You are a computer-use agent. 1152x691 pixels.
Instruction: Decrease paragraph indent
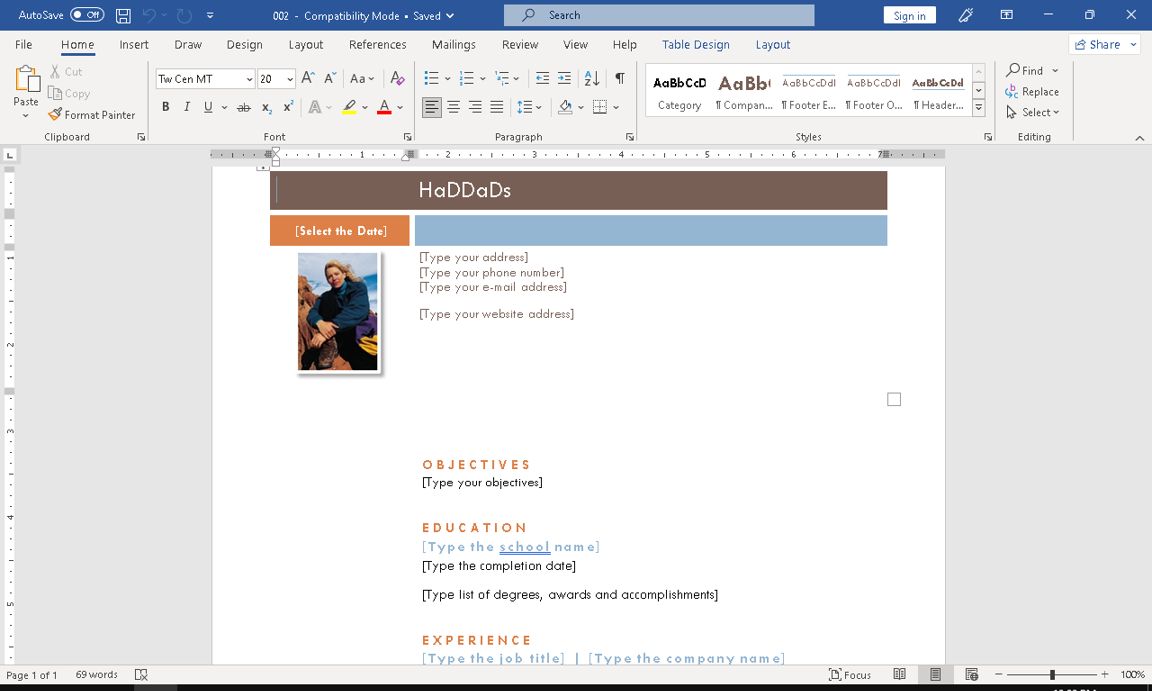(x=542, y=78)
